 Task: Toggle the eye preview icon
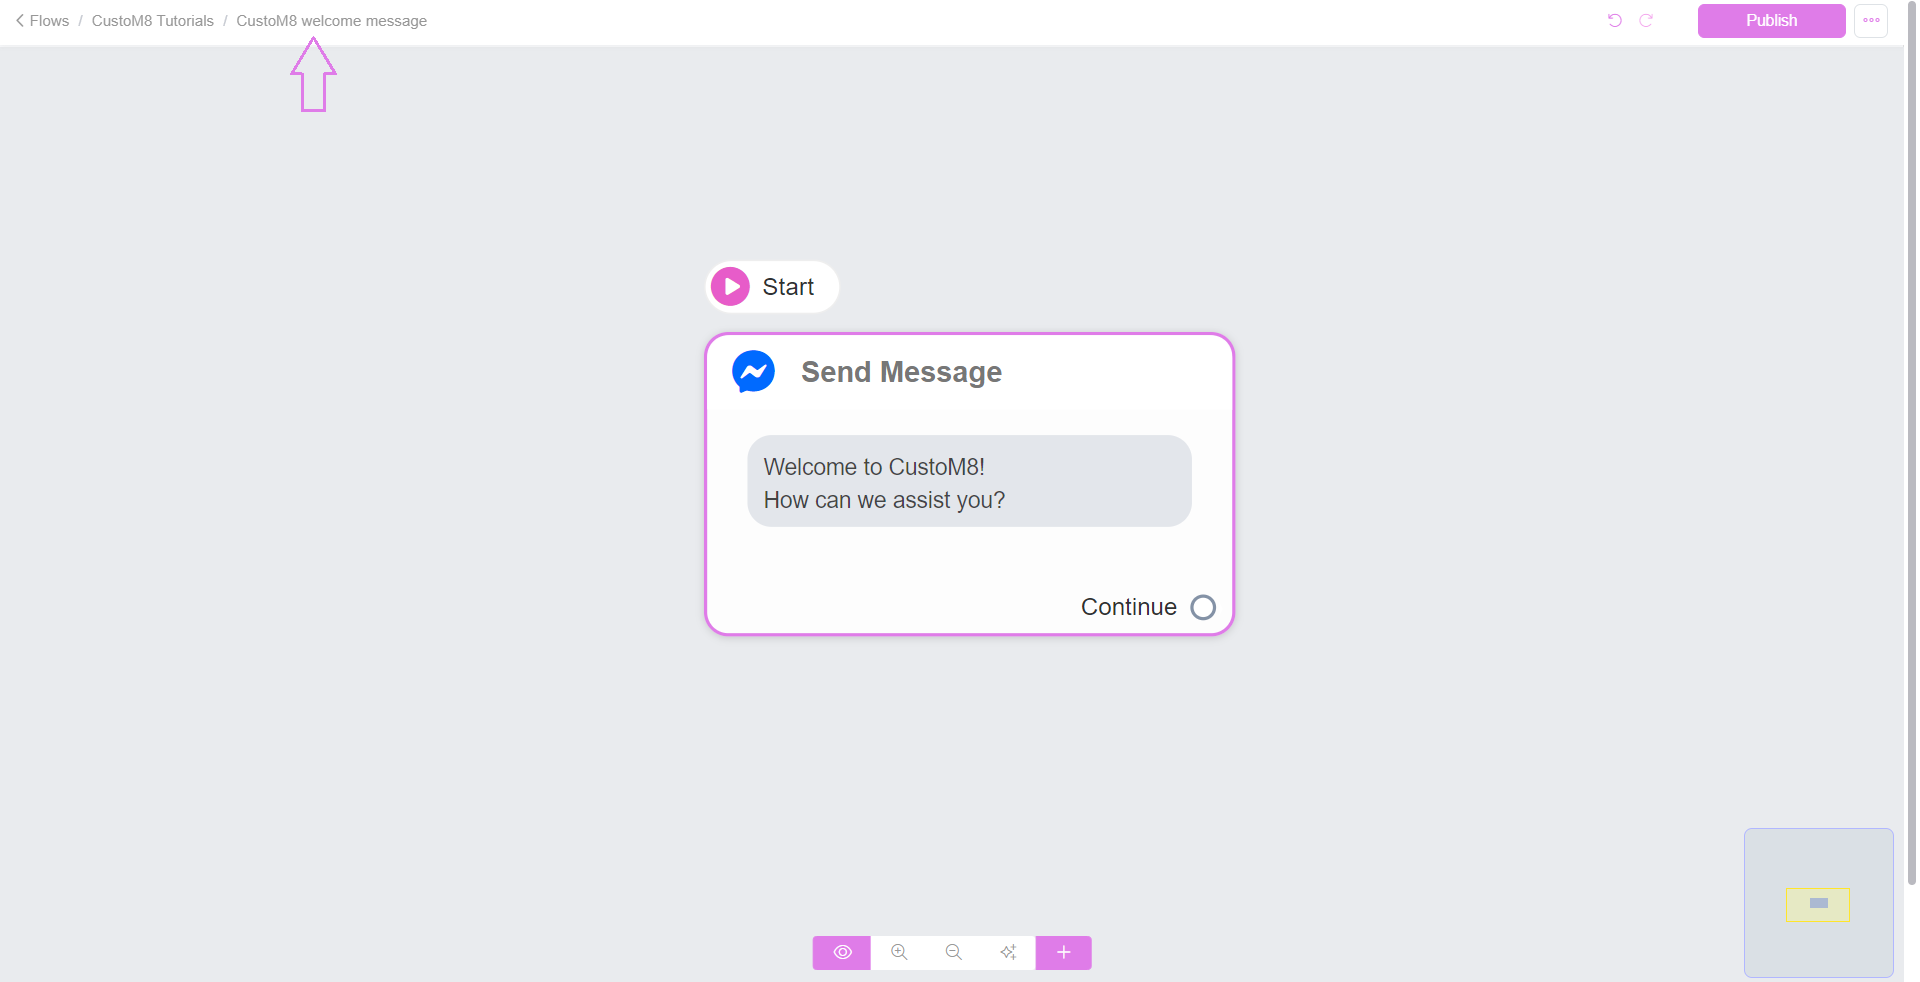[x=842, y=953]
